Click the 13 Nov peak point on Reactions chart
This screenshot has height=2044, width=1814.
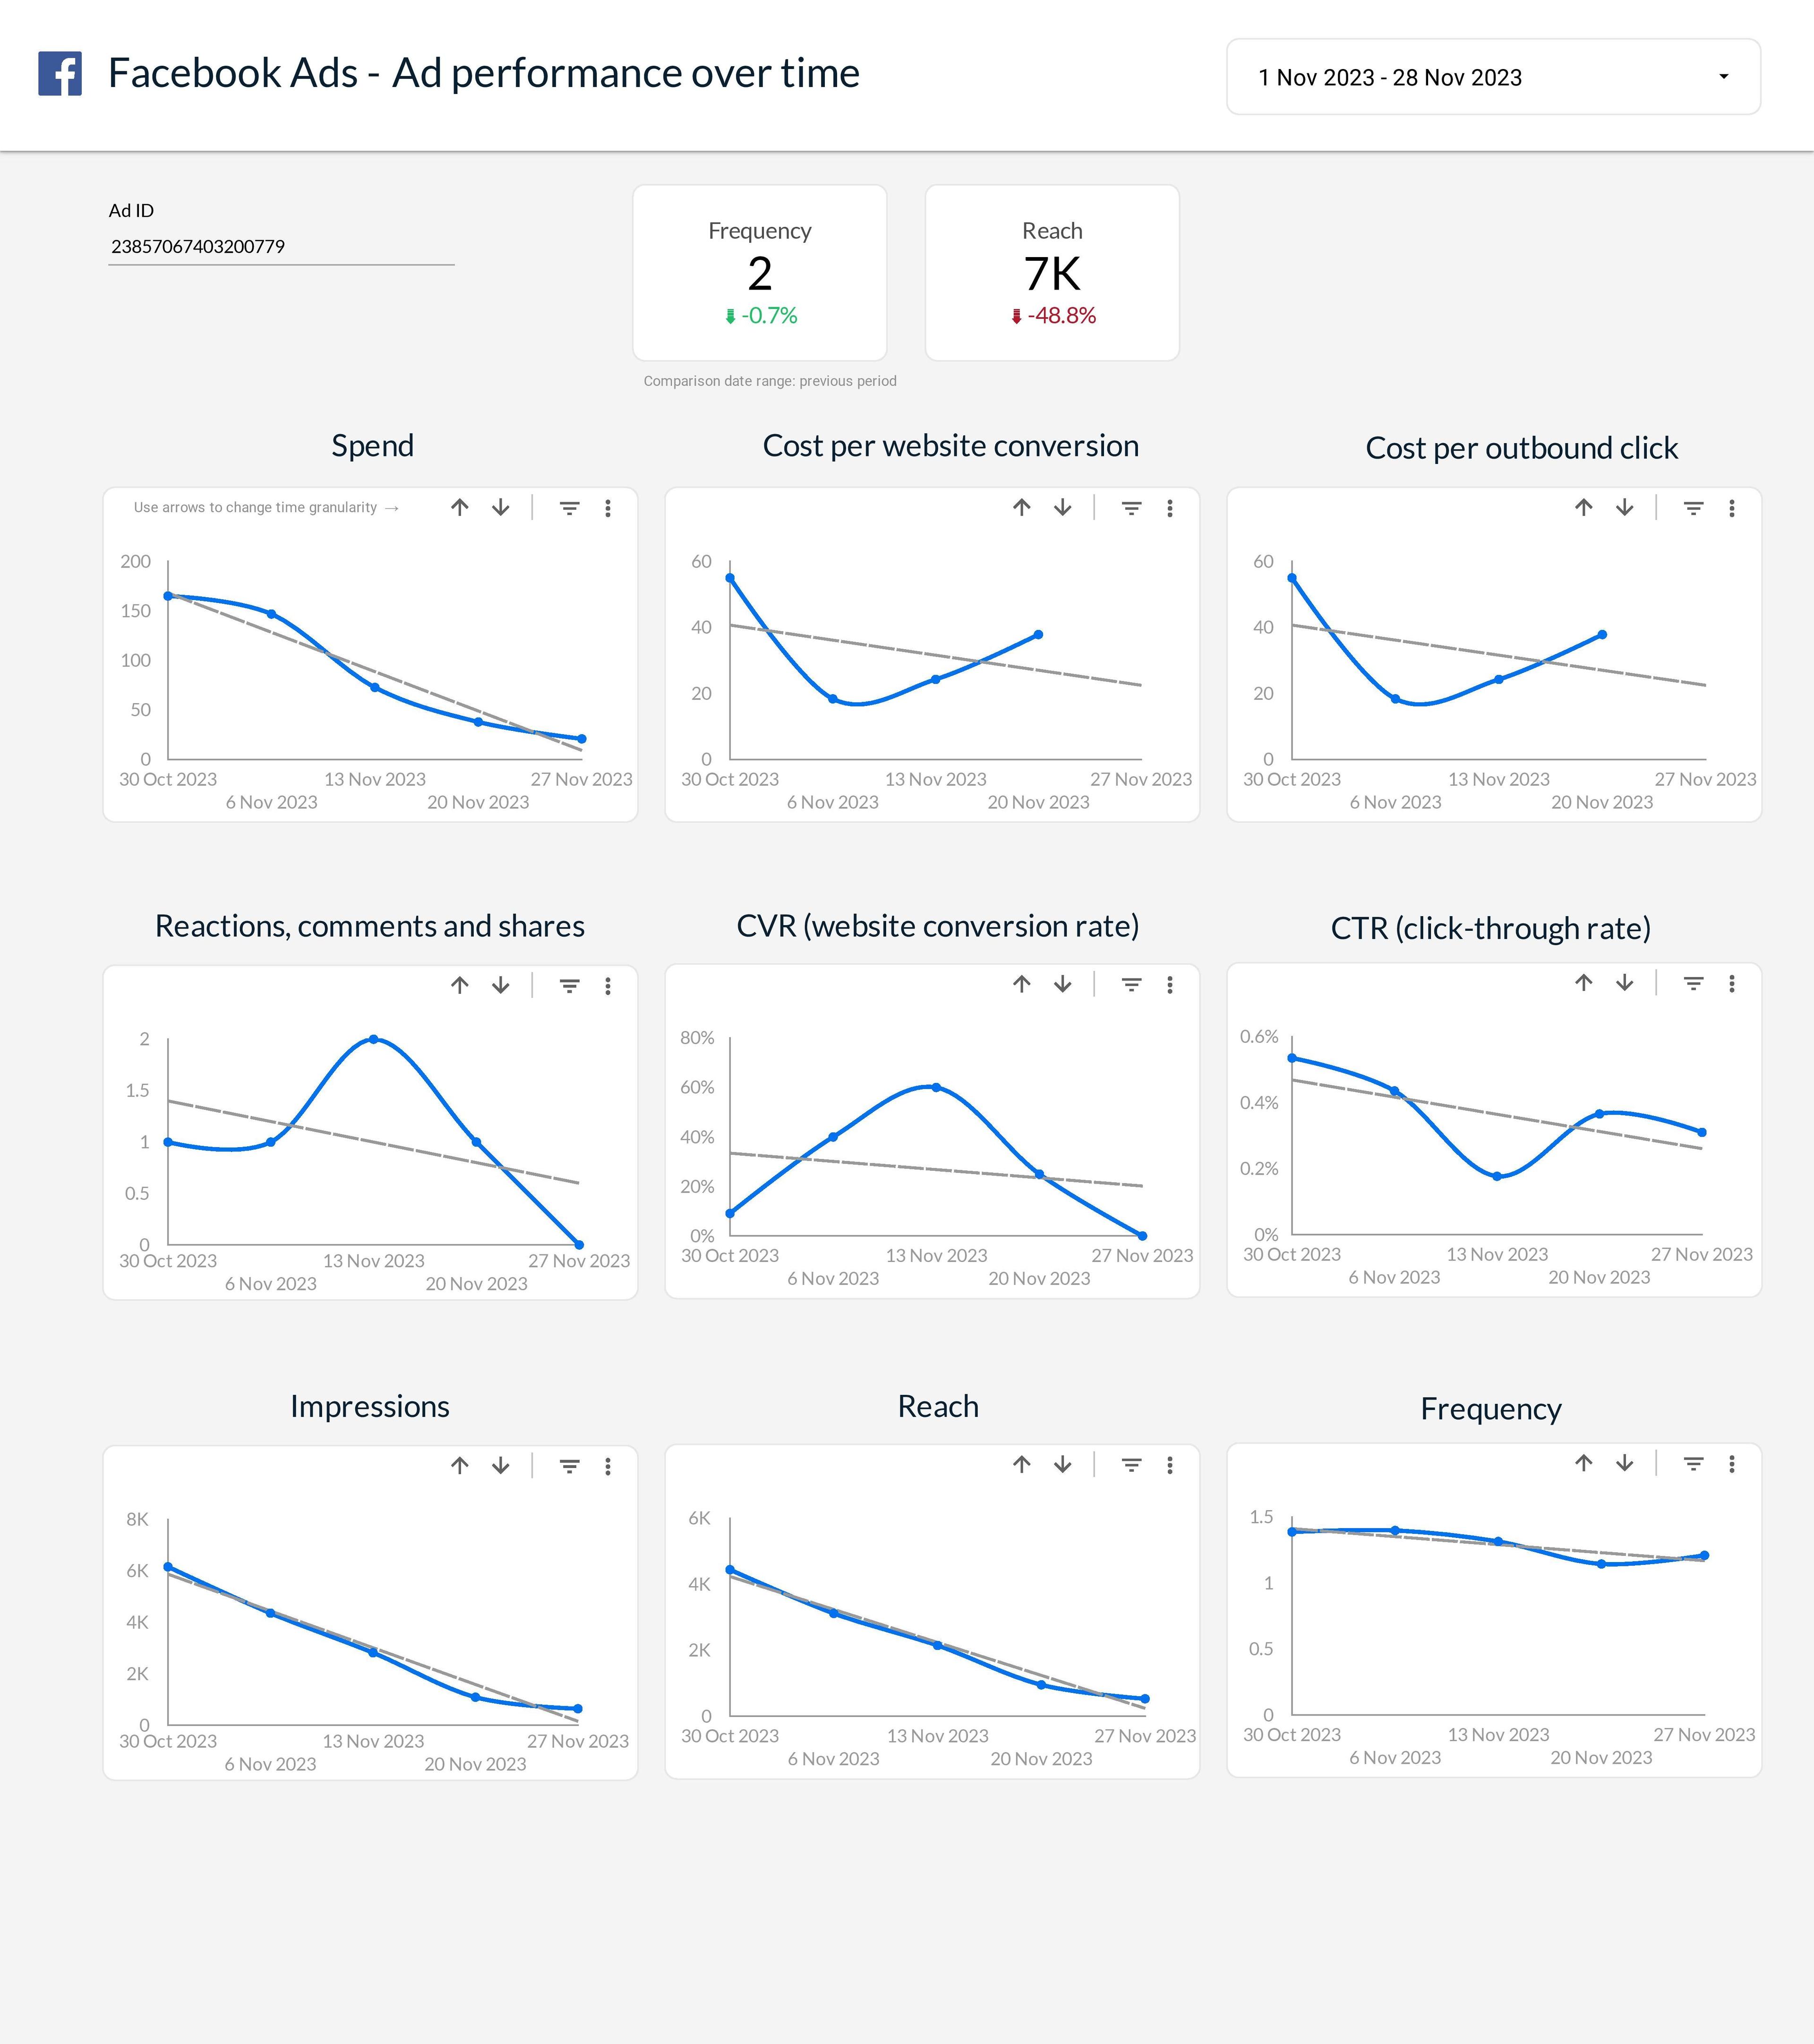374,1040
